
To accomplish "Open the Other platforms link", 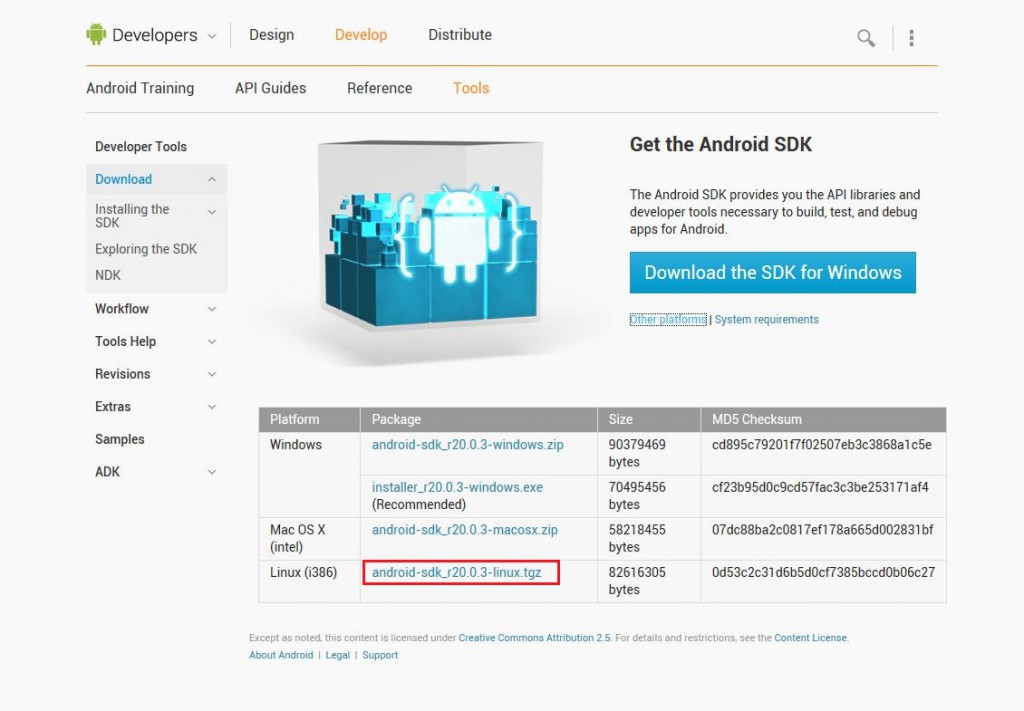I will (668, 319).
